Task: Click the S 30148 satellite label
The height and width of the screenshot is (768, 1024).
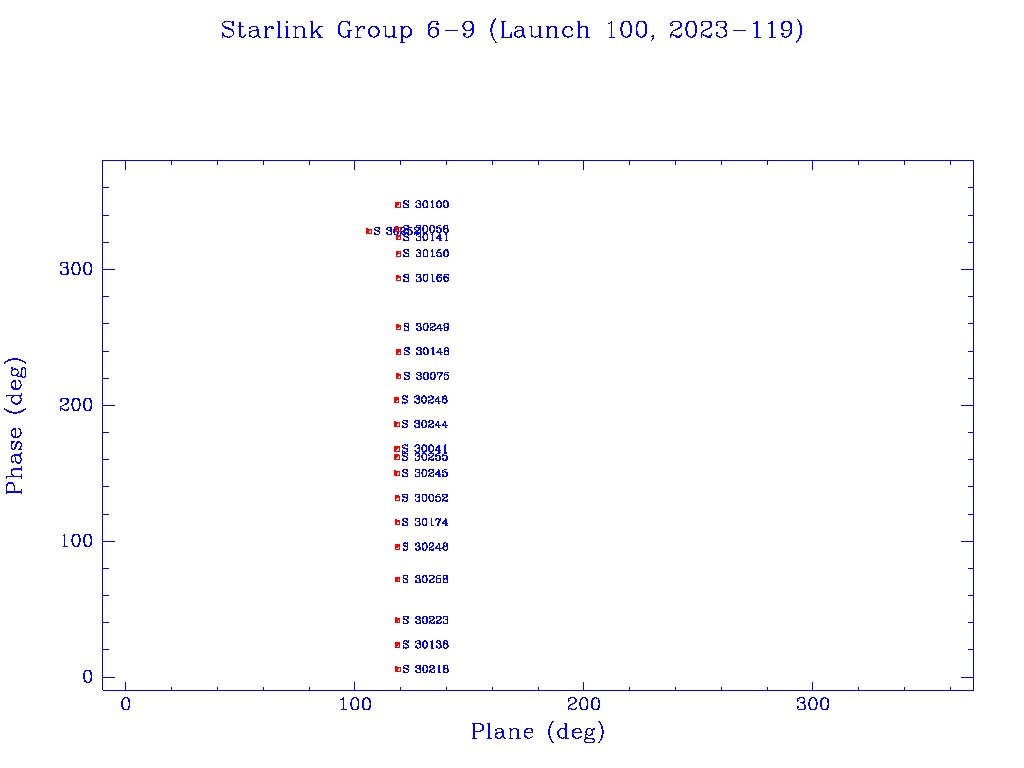Action: [426, 352]
